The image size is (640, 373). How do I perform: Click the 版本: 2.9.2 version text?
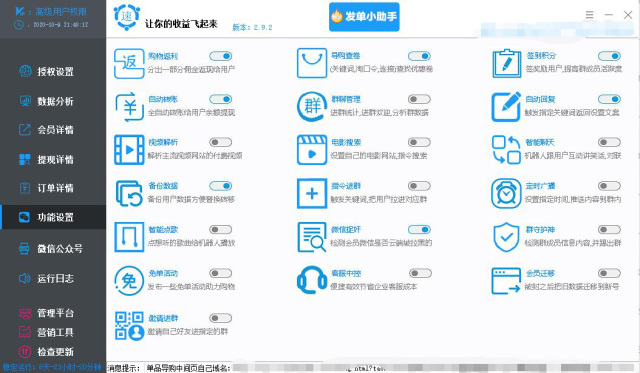click(252, 27)
